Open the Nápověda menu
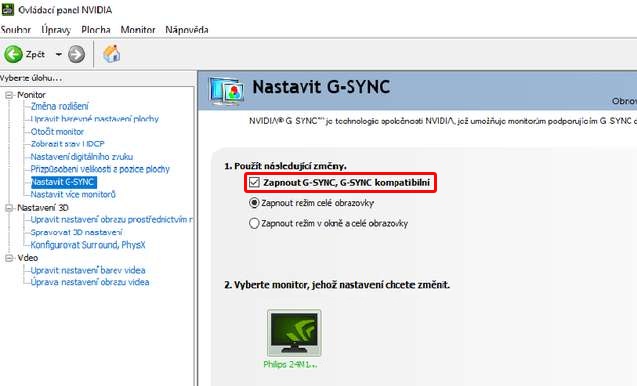637x386 pixels. tap(186, 30)
